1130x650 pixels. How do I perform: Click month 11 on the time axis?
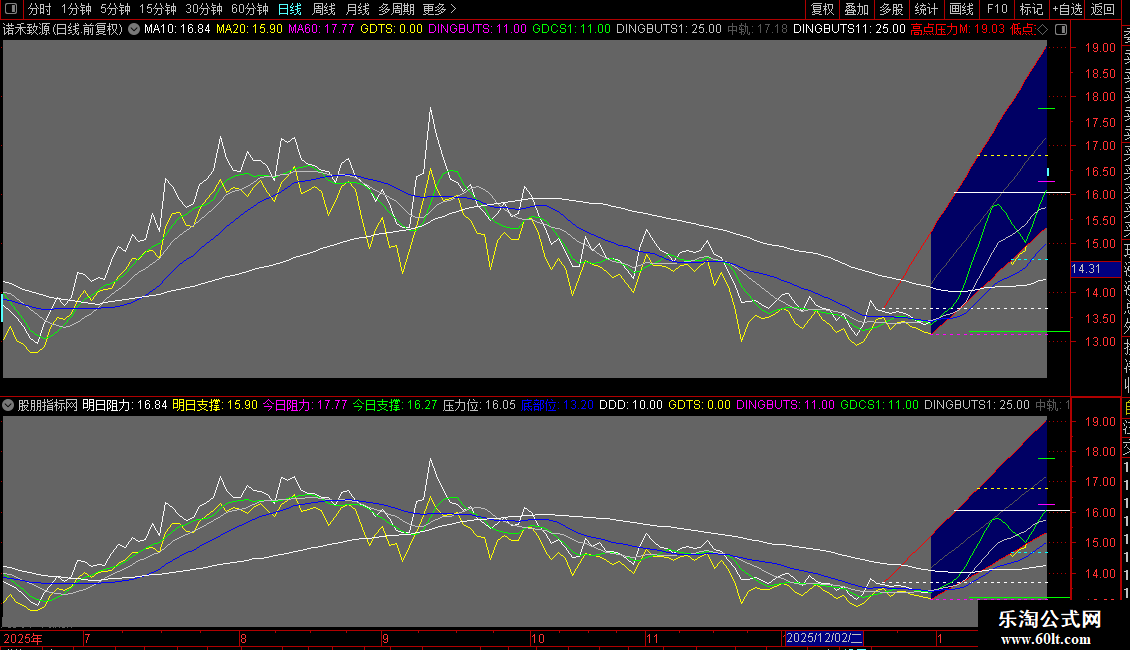[x=652, y=638]
